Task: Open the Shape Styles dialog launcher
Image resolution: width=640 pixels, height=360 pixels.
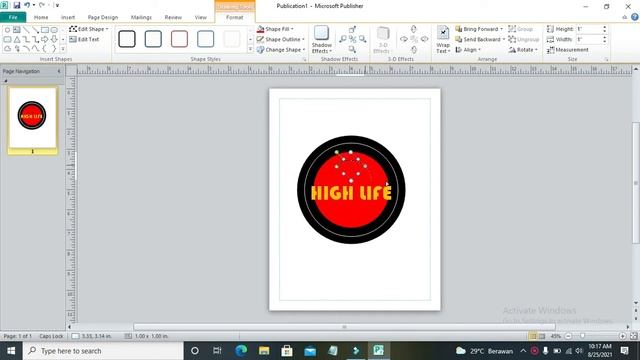Action: (x=304, y=60)
